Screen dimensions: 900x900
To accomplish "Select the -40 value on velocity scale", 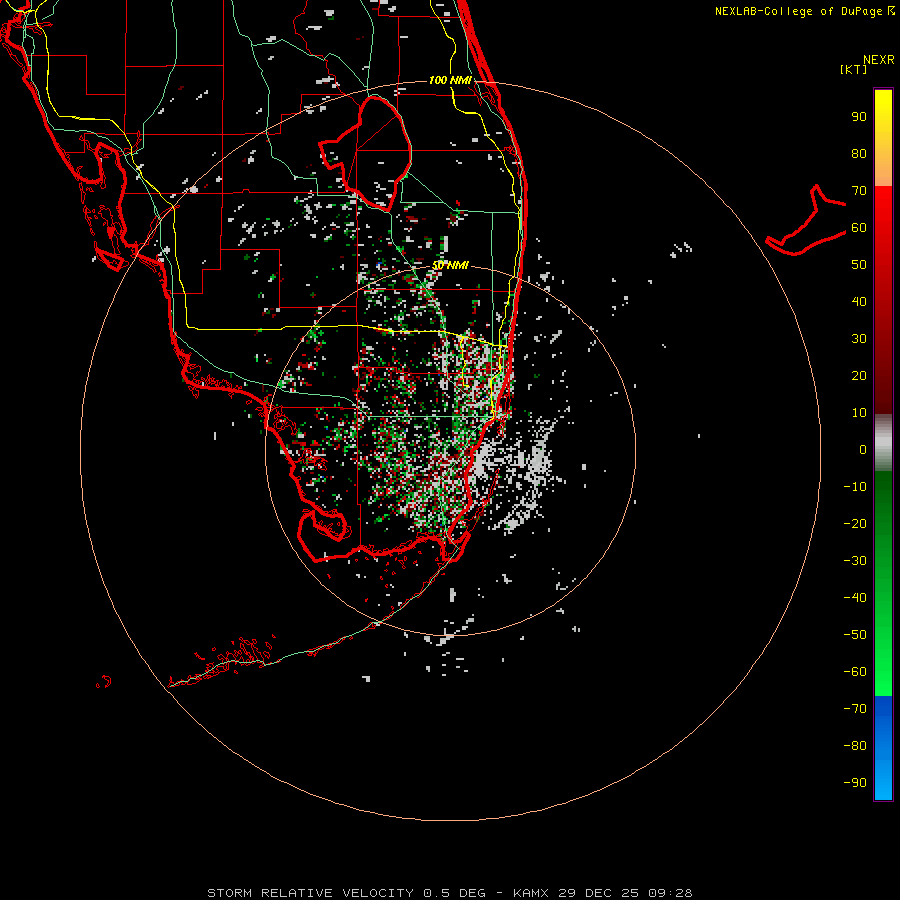I will click(855, 598).
